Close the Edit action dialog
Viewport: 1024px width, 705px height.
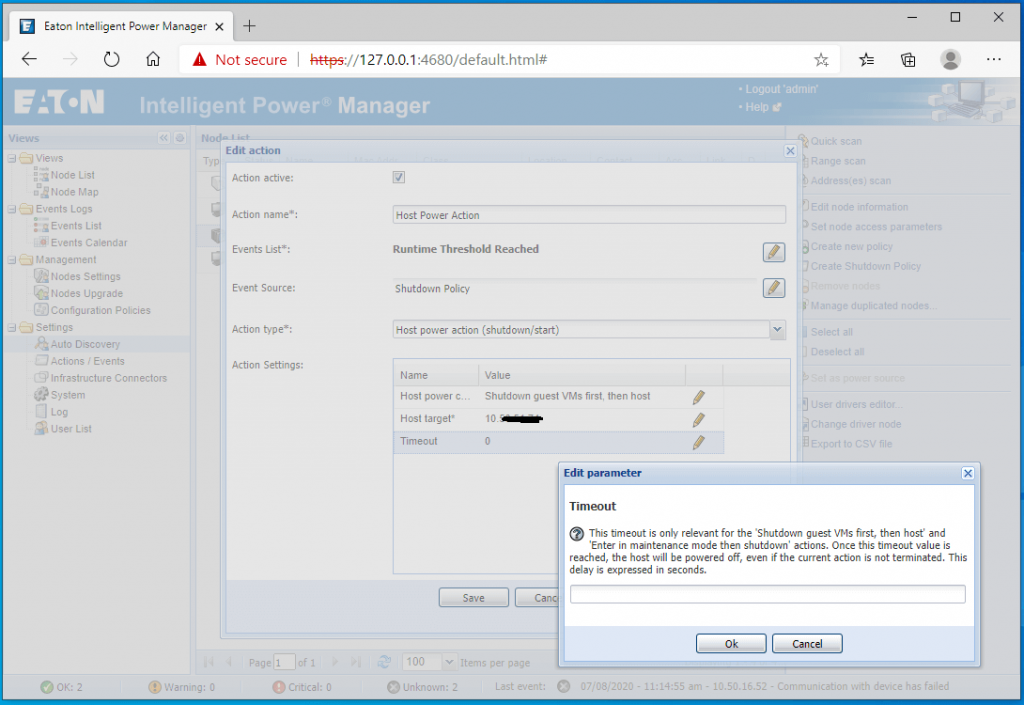tap(790, 151)
